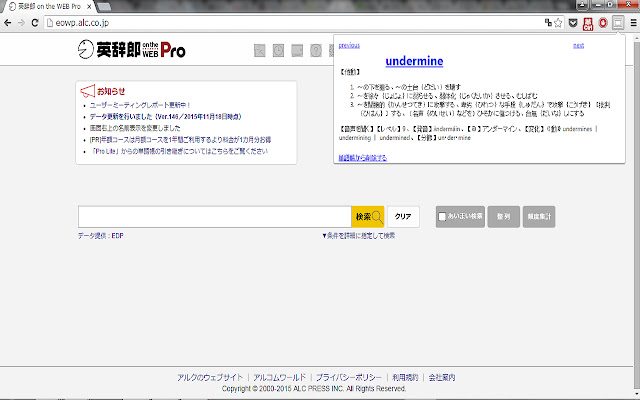Click the EDP data provider link
Screen dimensions: 640x400
click(x=118, y=236)
